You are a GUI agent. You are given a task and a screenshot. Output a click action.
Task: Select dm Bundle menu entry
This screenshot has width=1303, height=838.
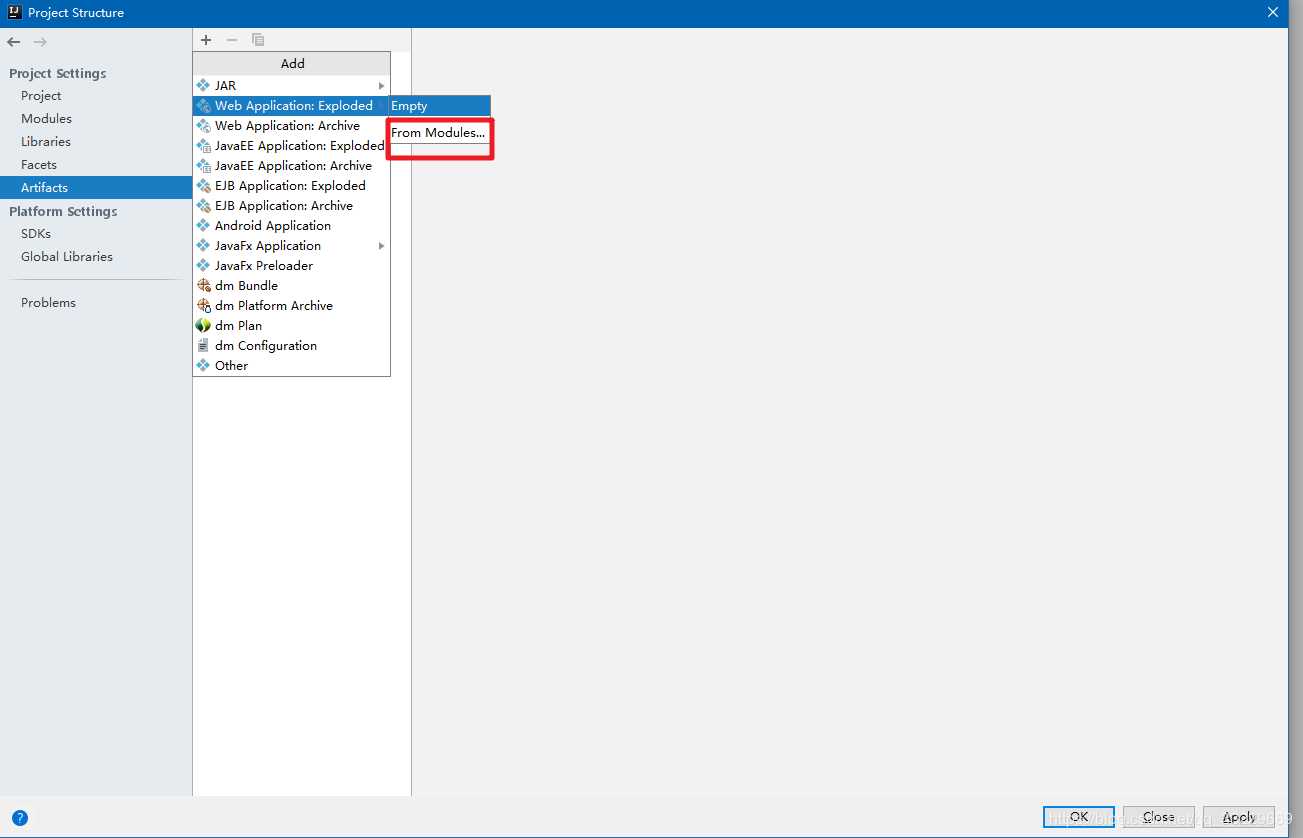[x=291, y=286]
